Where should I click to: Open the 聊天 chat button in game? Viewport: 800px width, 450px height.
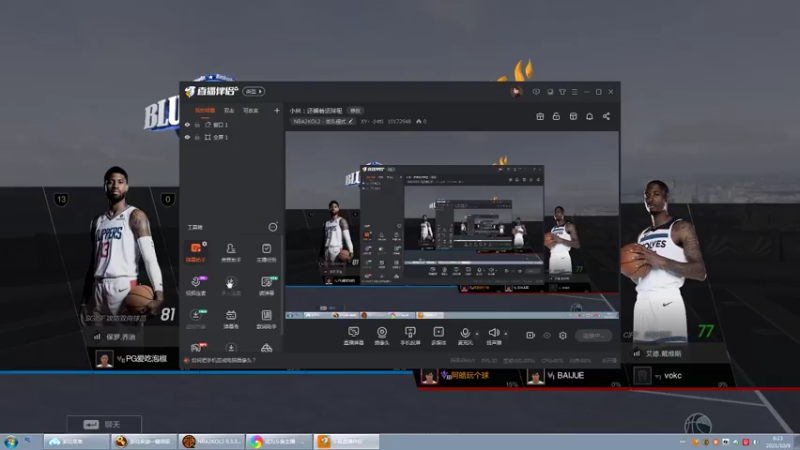[104, 424]
